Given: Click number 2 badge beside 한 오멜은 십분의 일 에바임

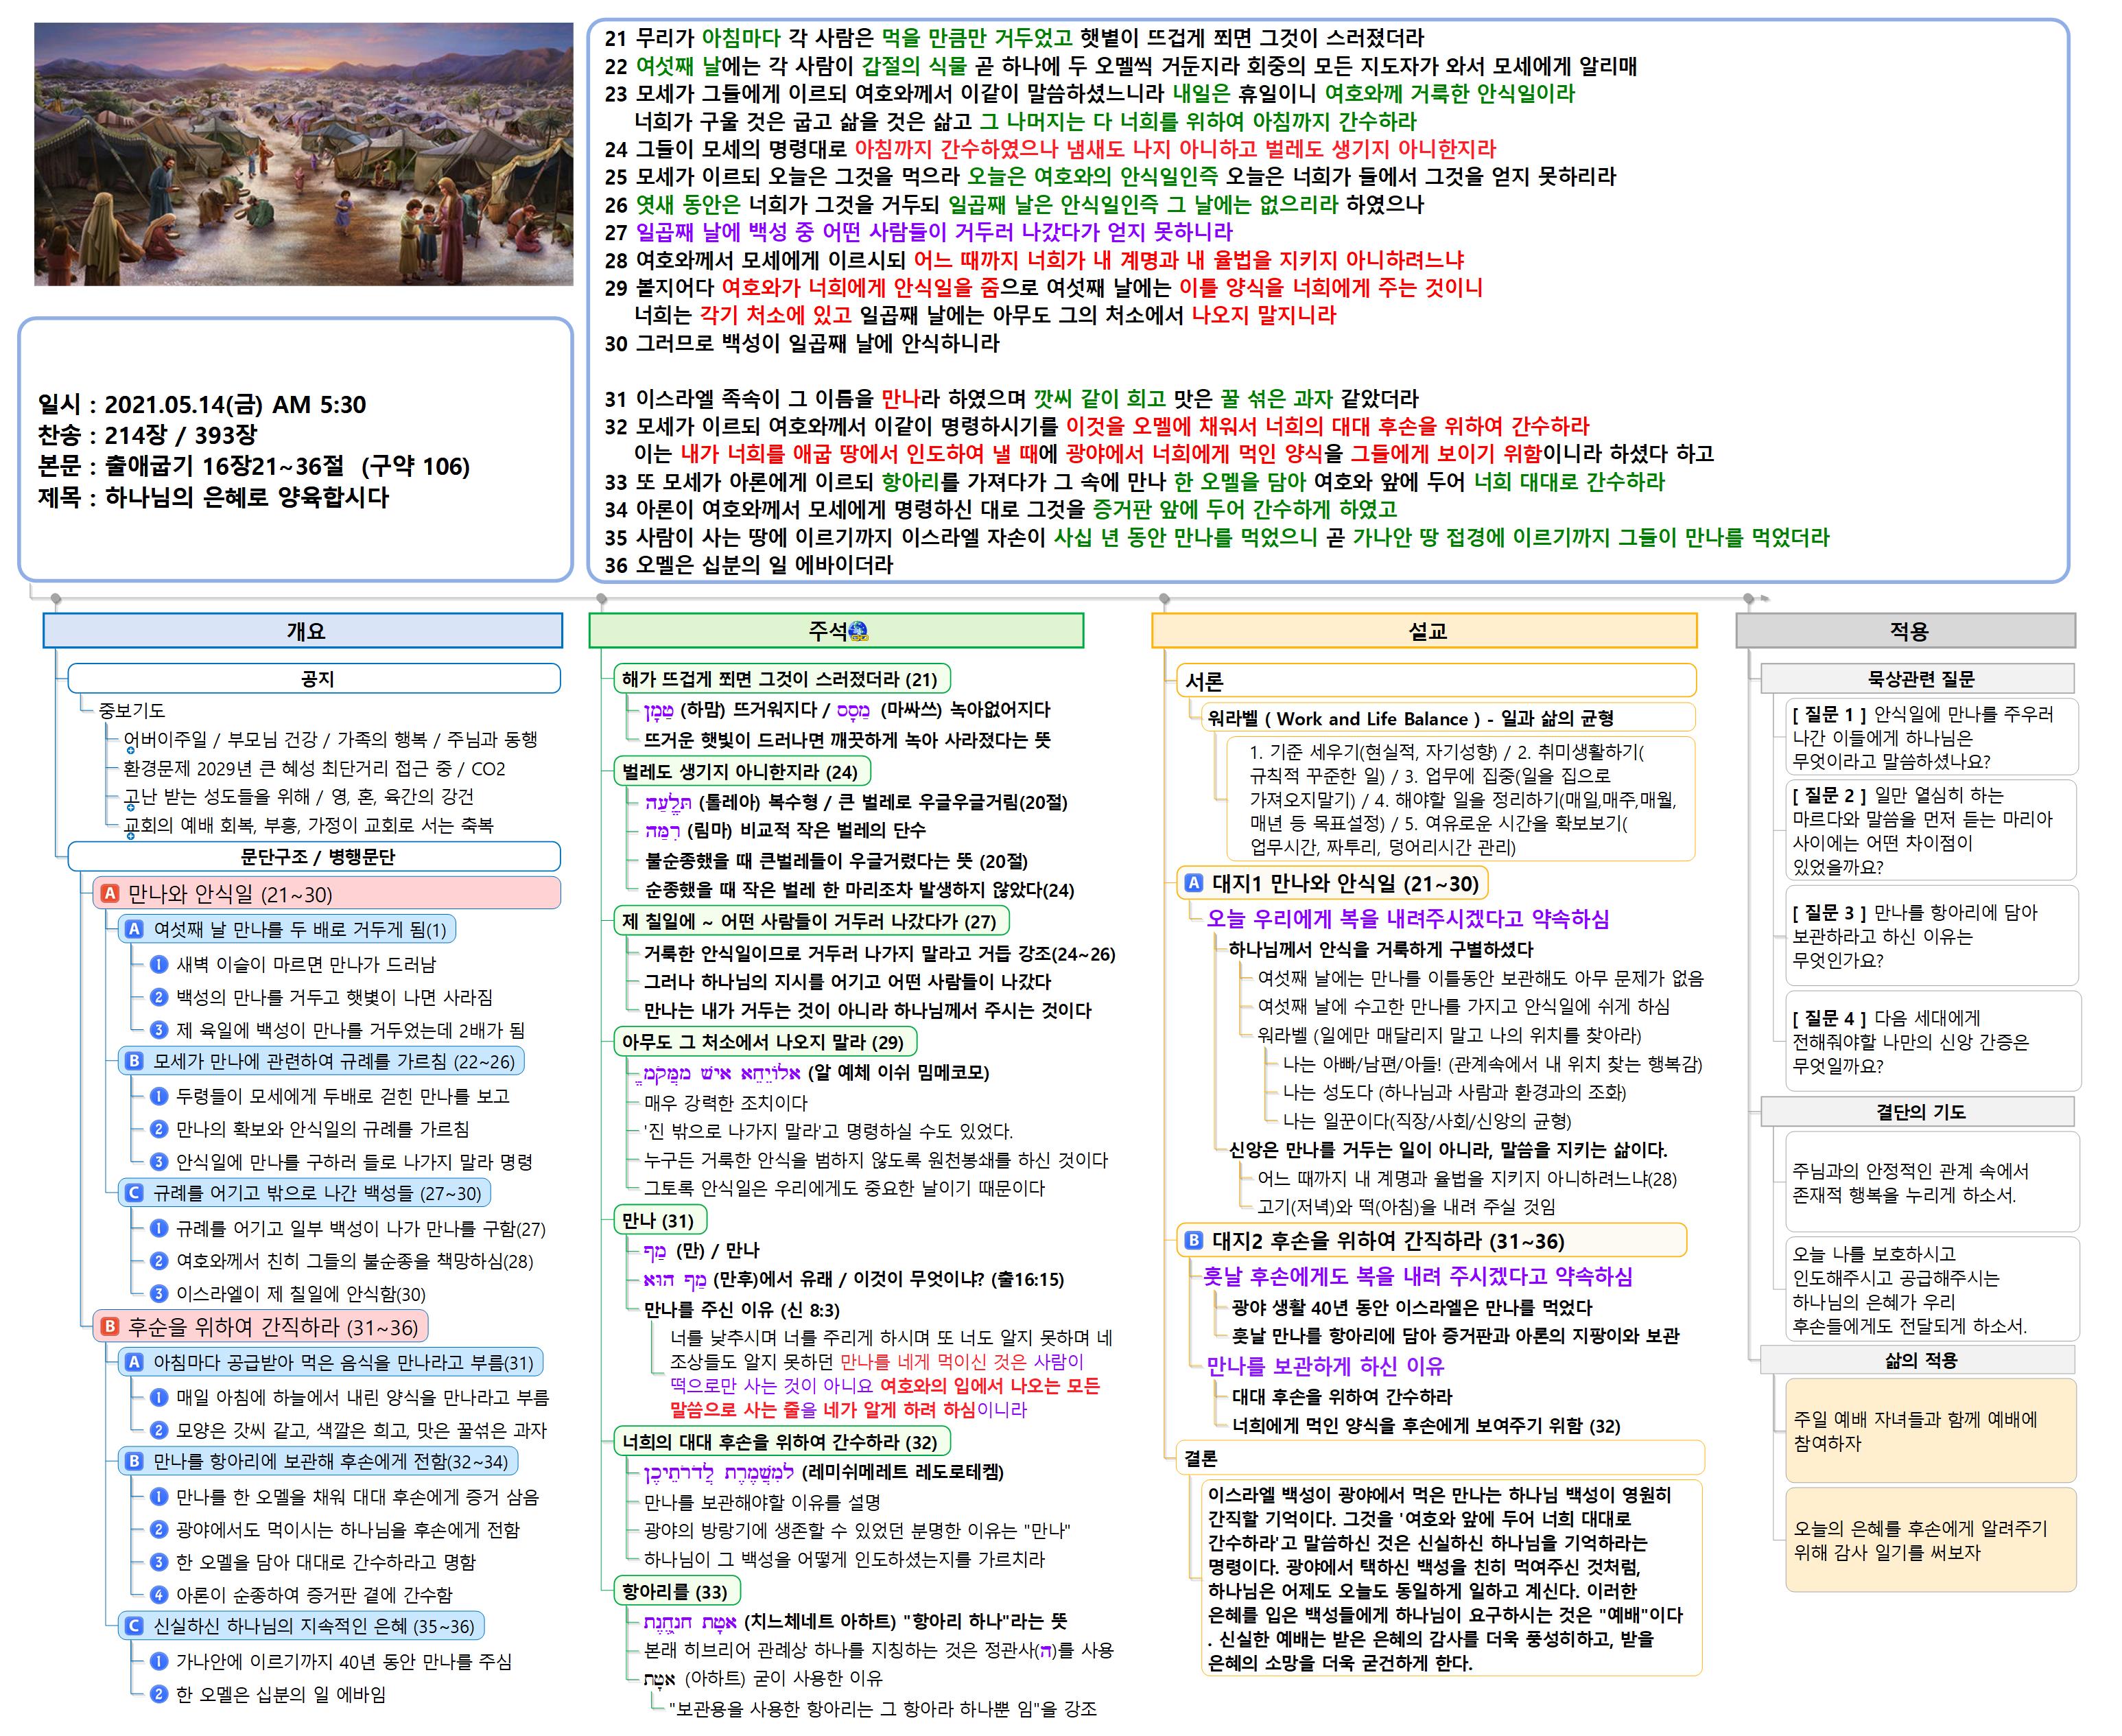Looking at the screenshot, I should click(158, 1694).
